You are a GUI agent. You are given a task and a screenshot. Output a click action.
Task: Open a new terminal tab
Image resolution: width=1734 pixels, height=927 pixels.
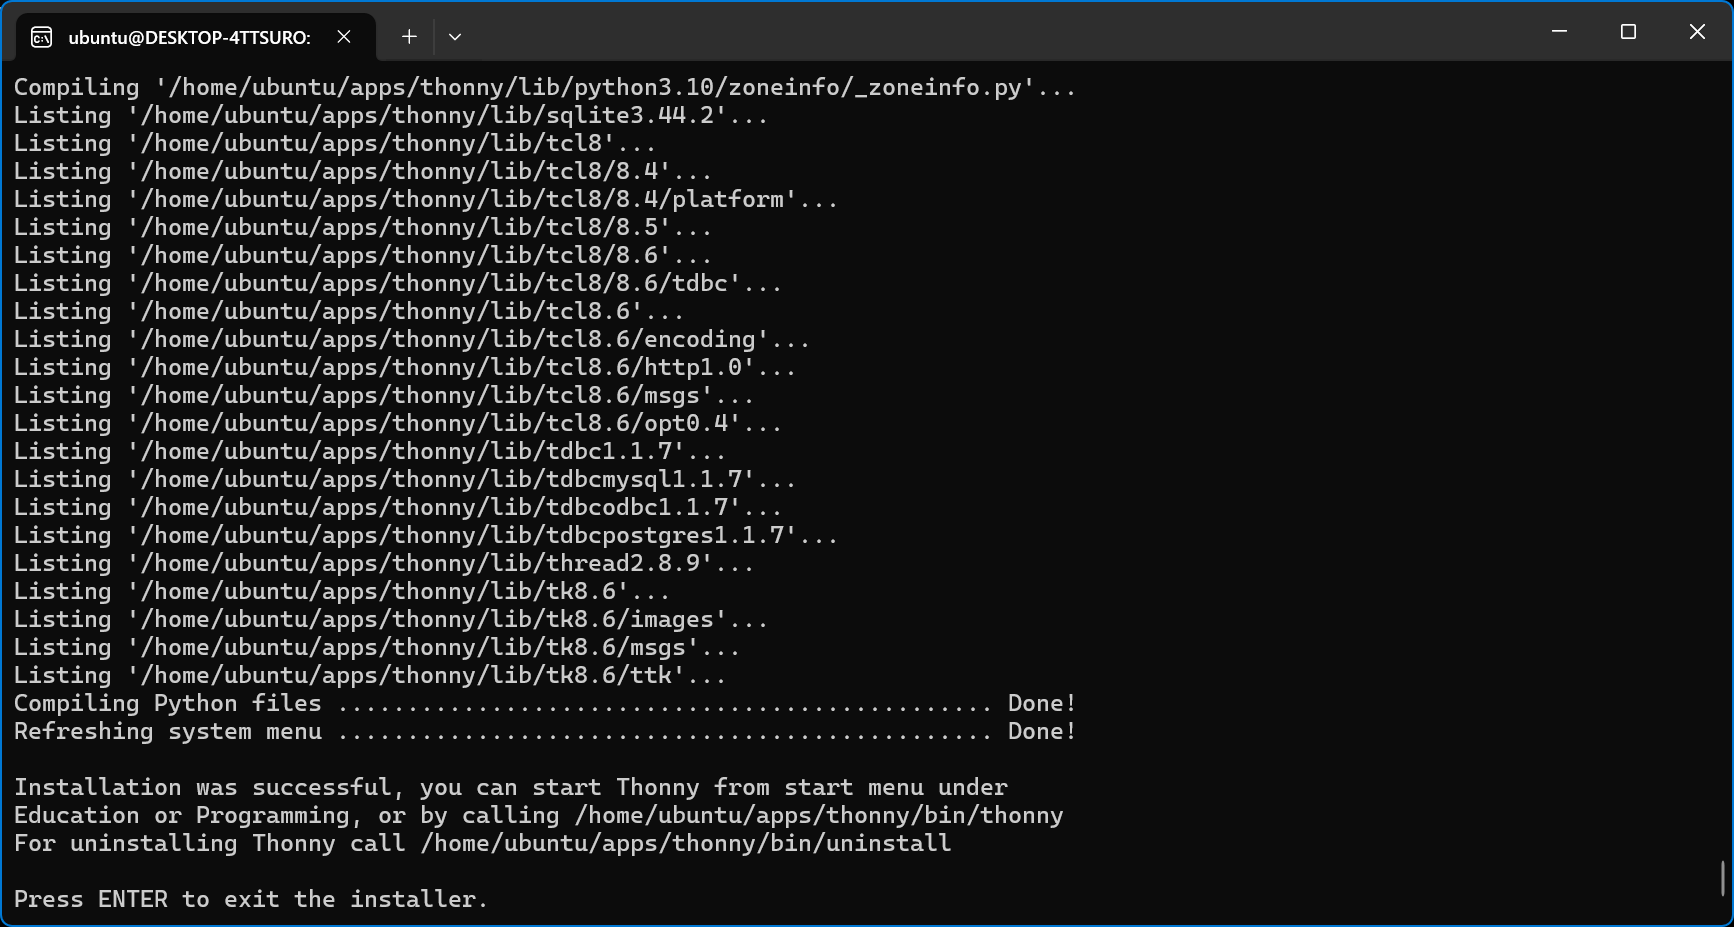pos(409,37)
